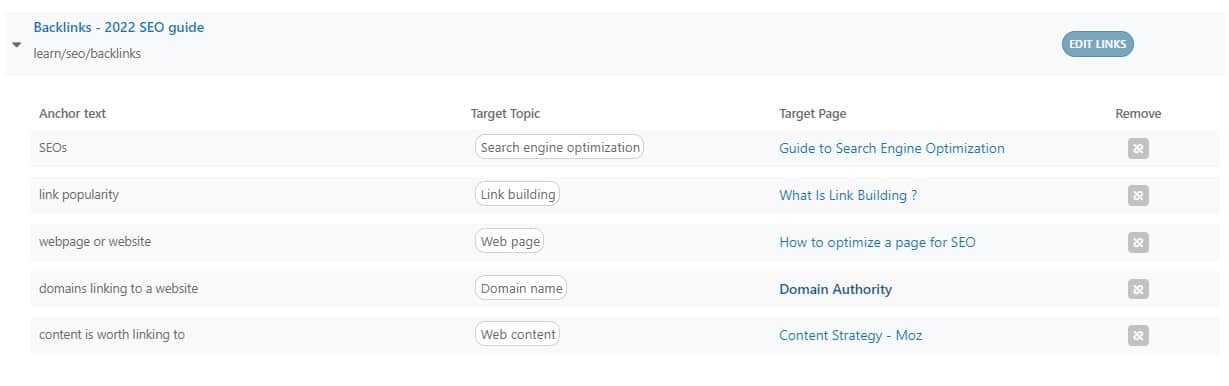Remove the SEOs anchor link

(x=1138, y=149)
